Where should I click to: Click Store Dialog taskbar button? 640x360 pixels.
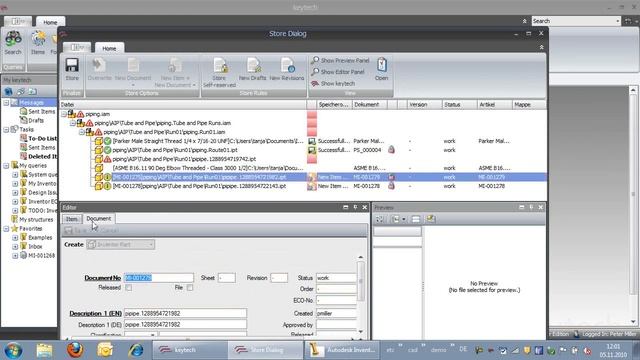(x=266, y=350)
